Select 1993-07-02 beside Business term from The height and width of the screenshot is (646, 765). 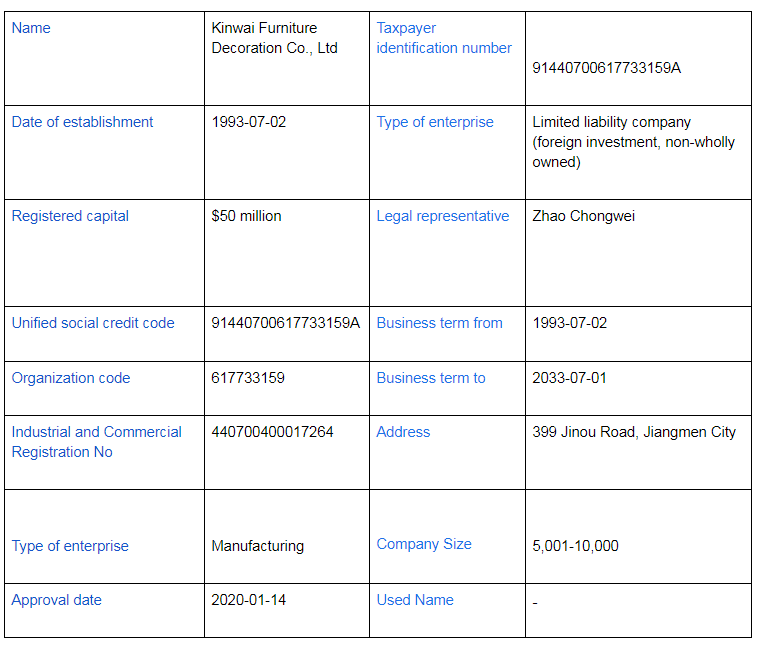[570, 323]
